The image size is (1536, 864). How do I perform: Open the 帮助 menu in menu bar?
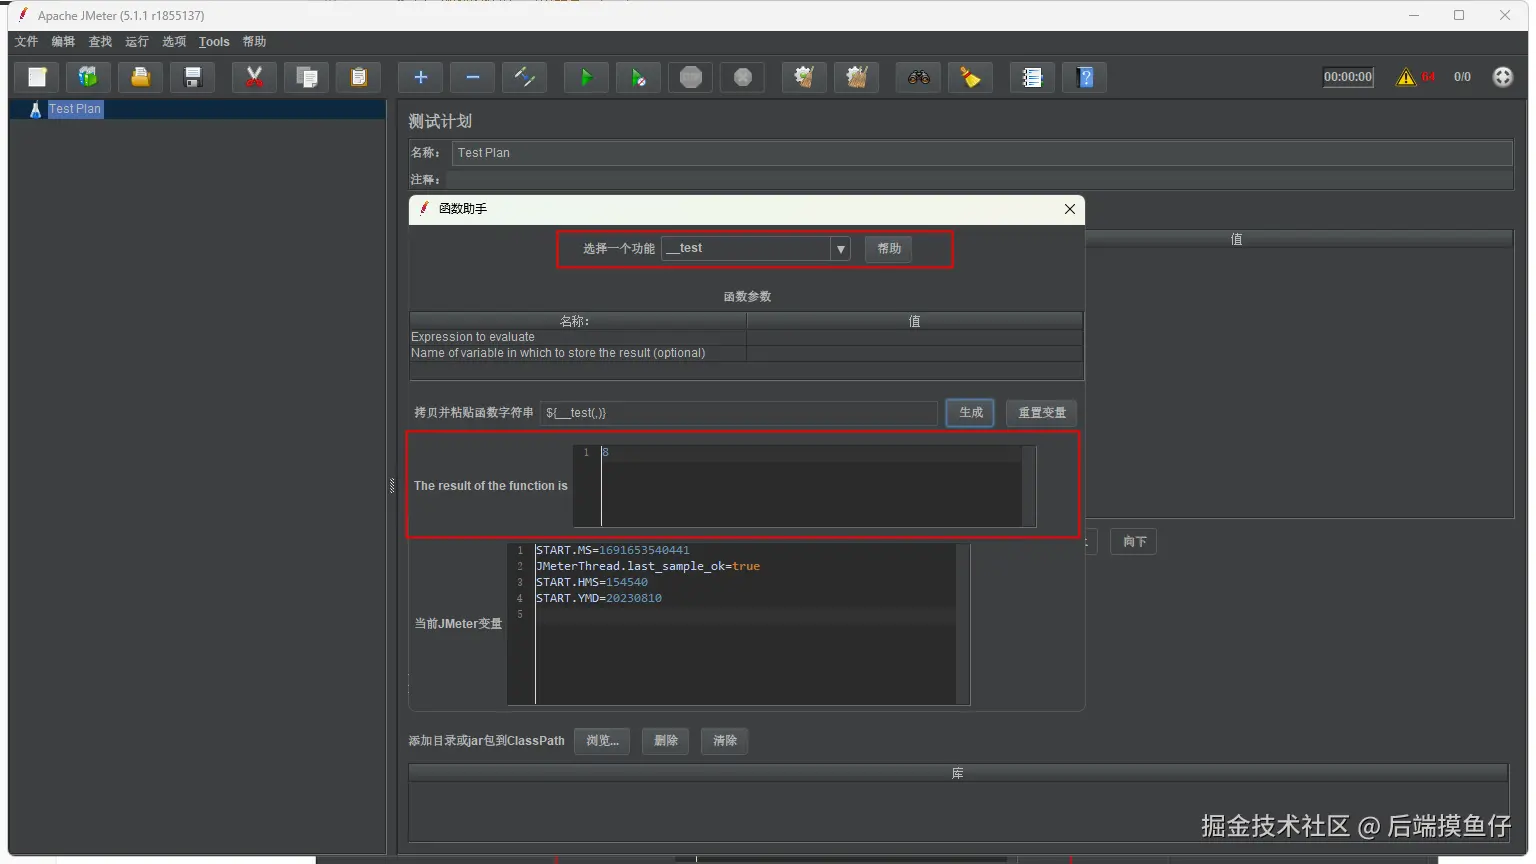254,41
